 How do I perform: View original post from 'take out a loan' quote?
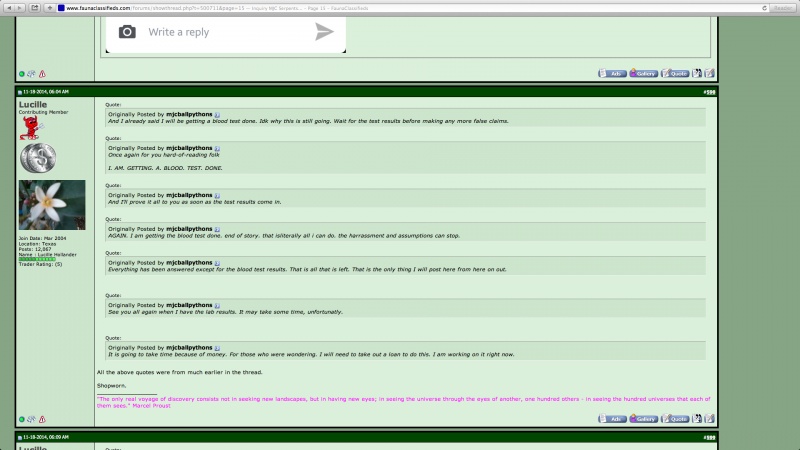pos(217,348)
